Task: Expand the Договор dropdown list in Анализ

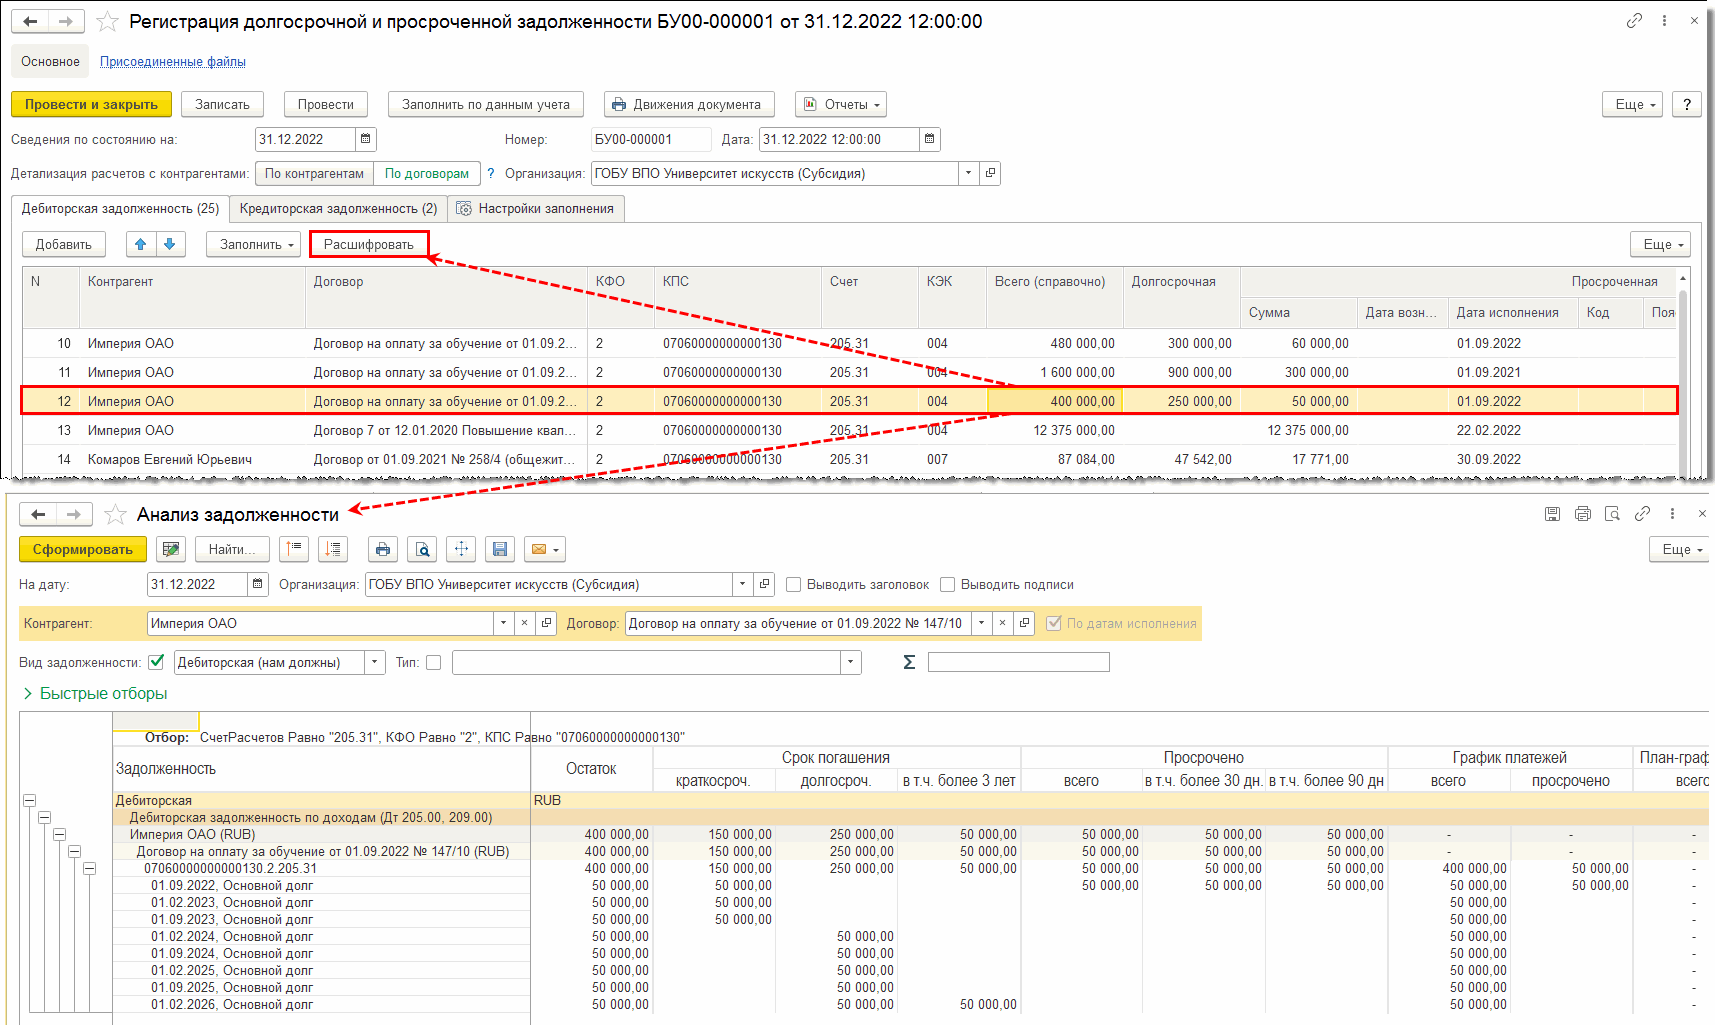Action: (x=982, y=623)
